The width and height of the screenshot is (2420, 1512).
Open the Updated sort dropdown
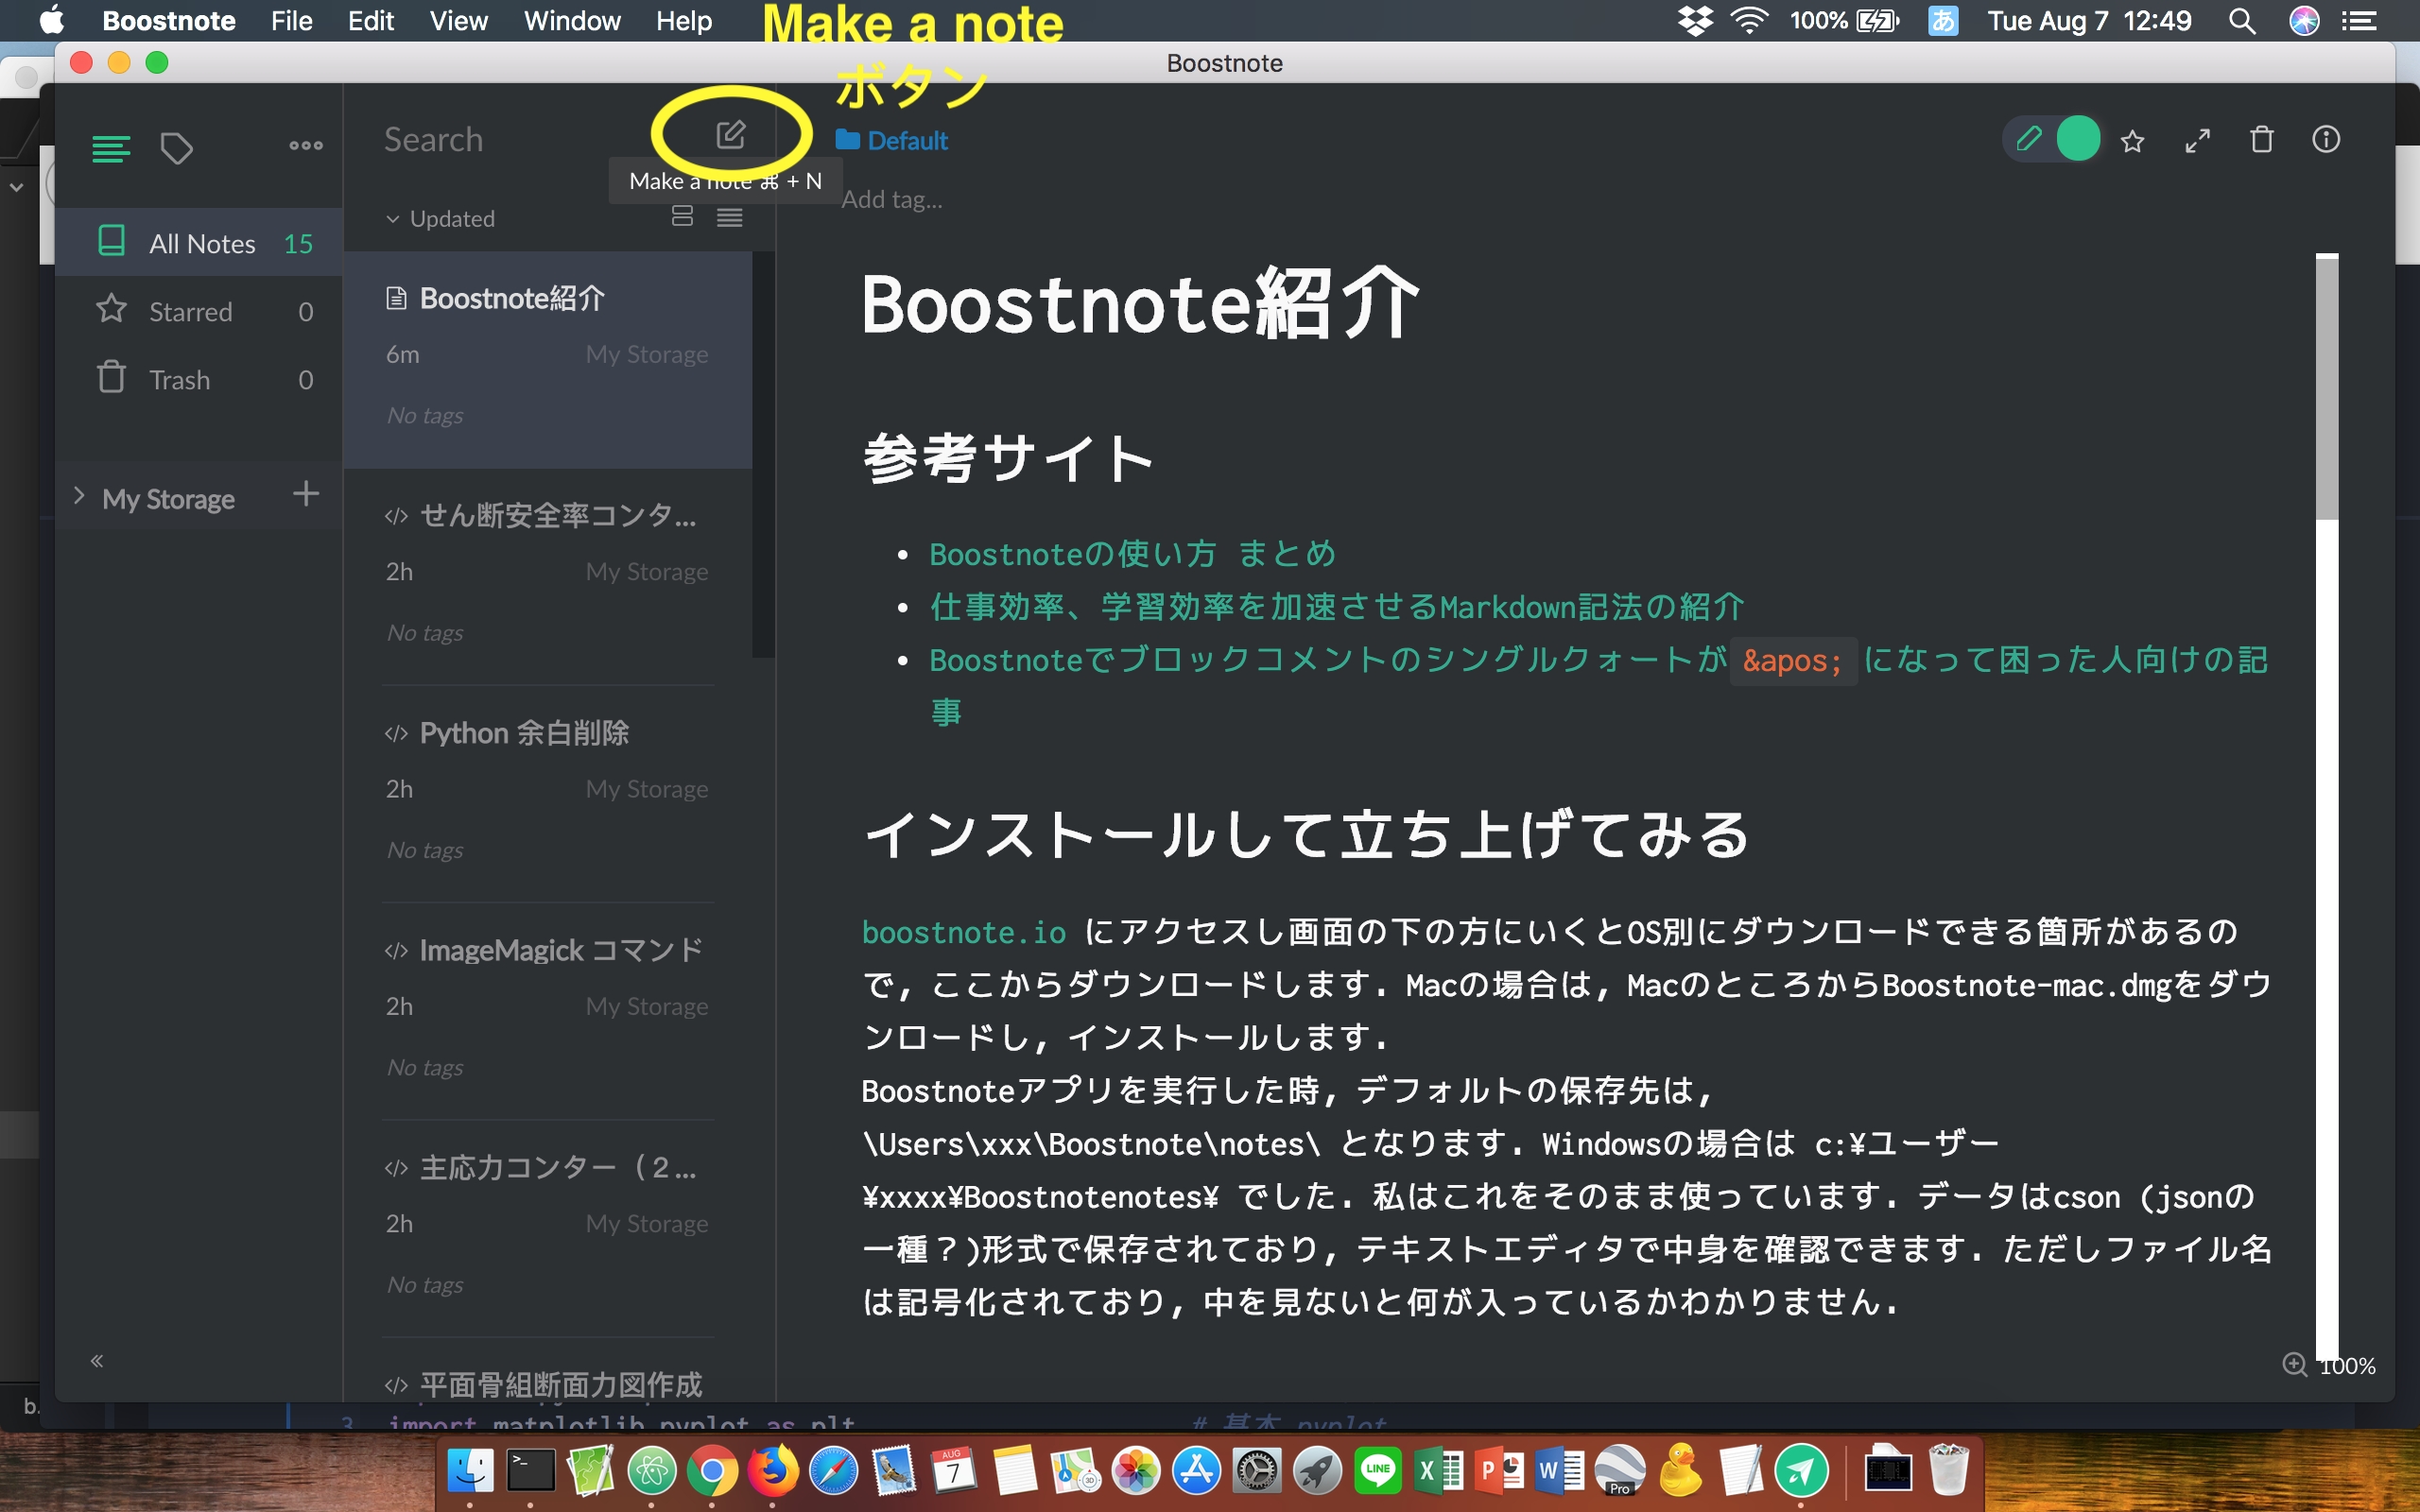(x=441, y=218)
